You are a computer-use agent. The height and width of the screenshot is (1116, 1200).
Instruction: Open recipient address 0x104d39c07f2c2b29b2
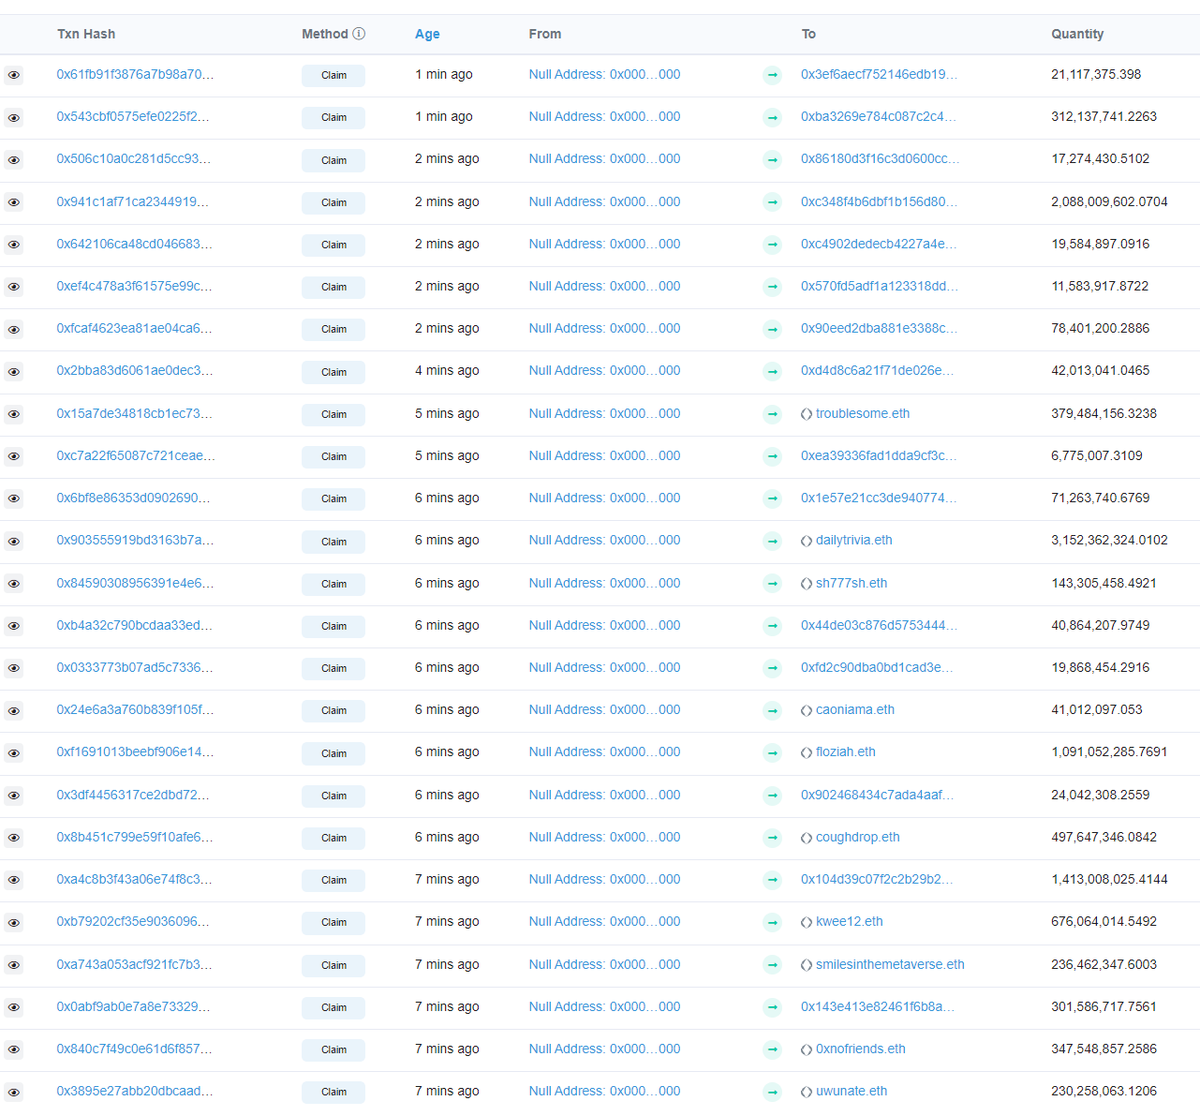point(877,879)
